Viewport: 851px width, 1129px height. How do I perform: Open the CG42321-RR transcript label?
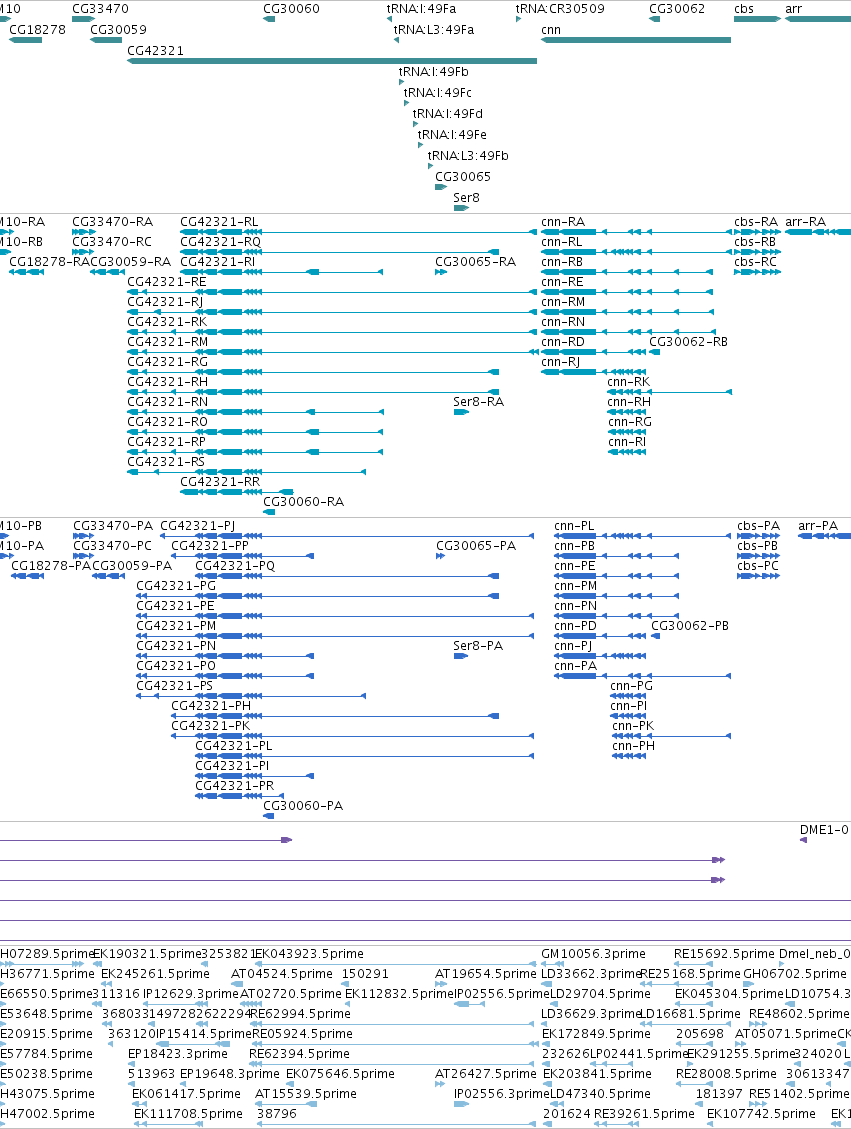[x=220, y=482]
